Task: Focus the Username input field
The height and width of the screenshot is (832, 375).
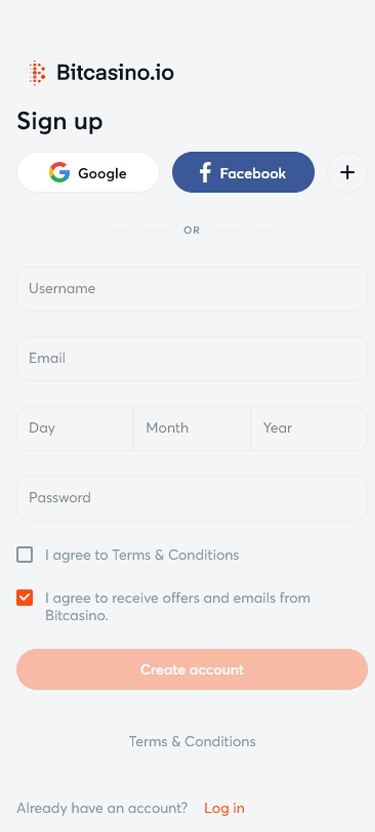Action: tap(192, 289)
